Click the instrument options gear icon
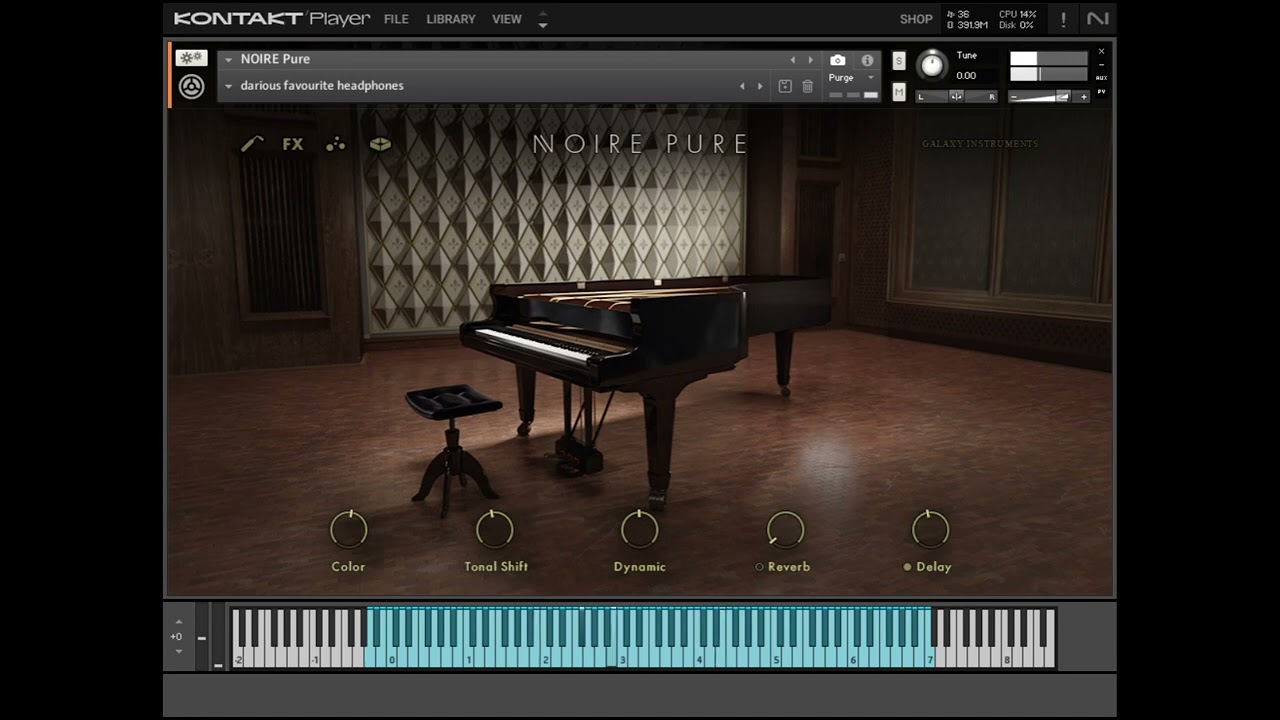The width and height of the screenshot is (1280, 720). click(191, 58)
